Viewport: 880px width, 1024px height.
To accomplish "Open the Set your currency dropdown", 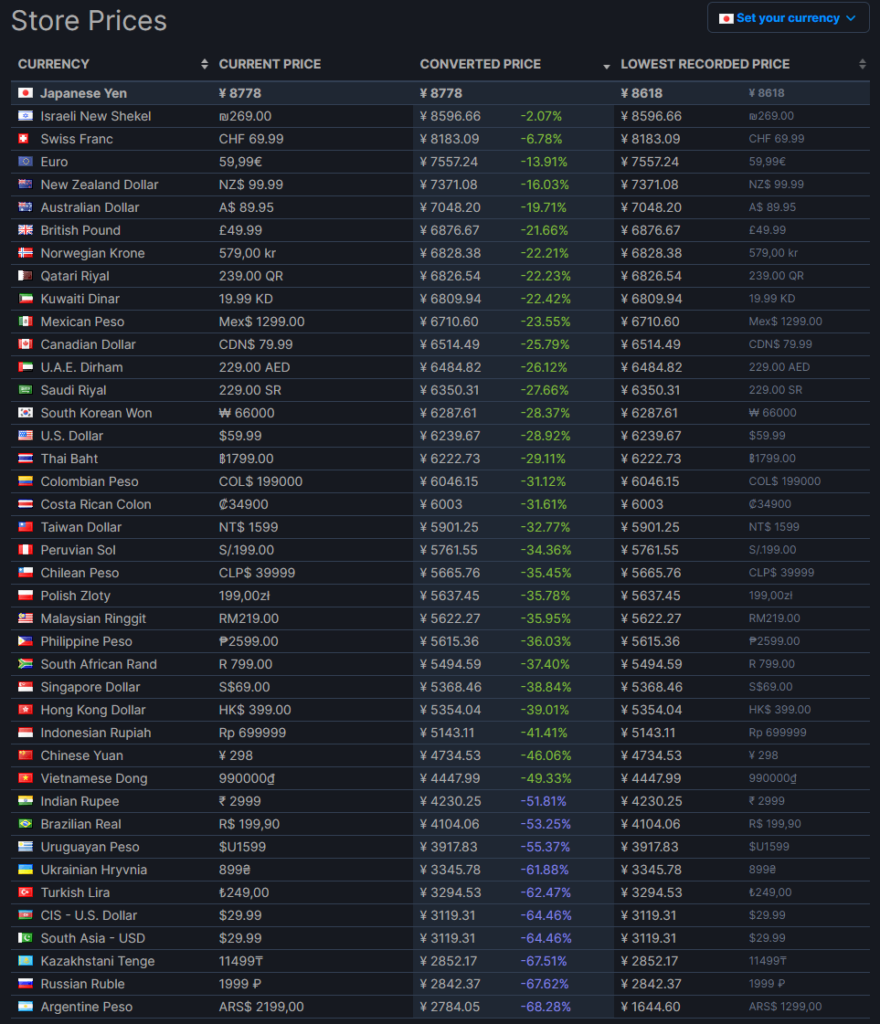I will coord(788,18).
